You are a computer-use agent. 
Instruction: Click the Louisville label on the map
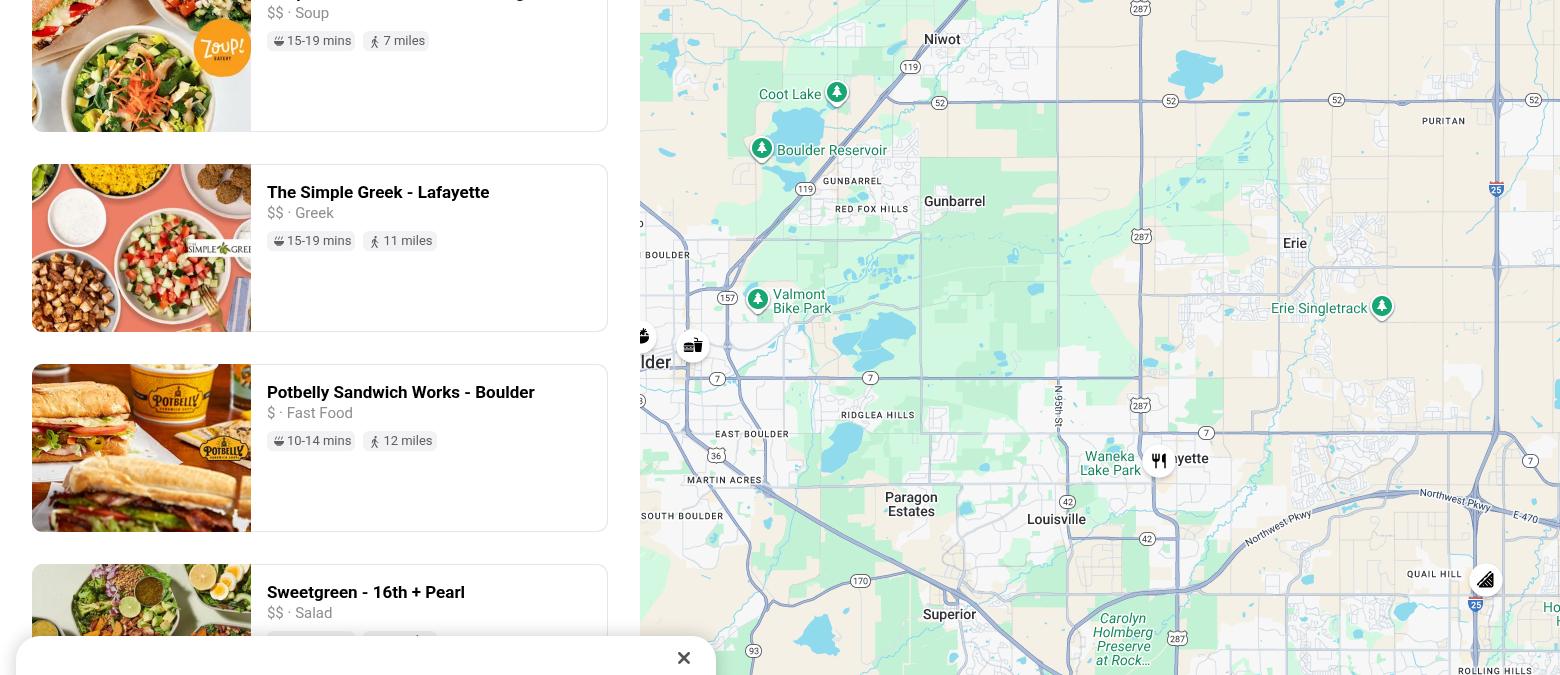(1056, 520)
